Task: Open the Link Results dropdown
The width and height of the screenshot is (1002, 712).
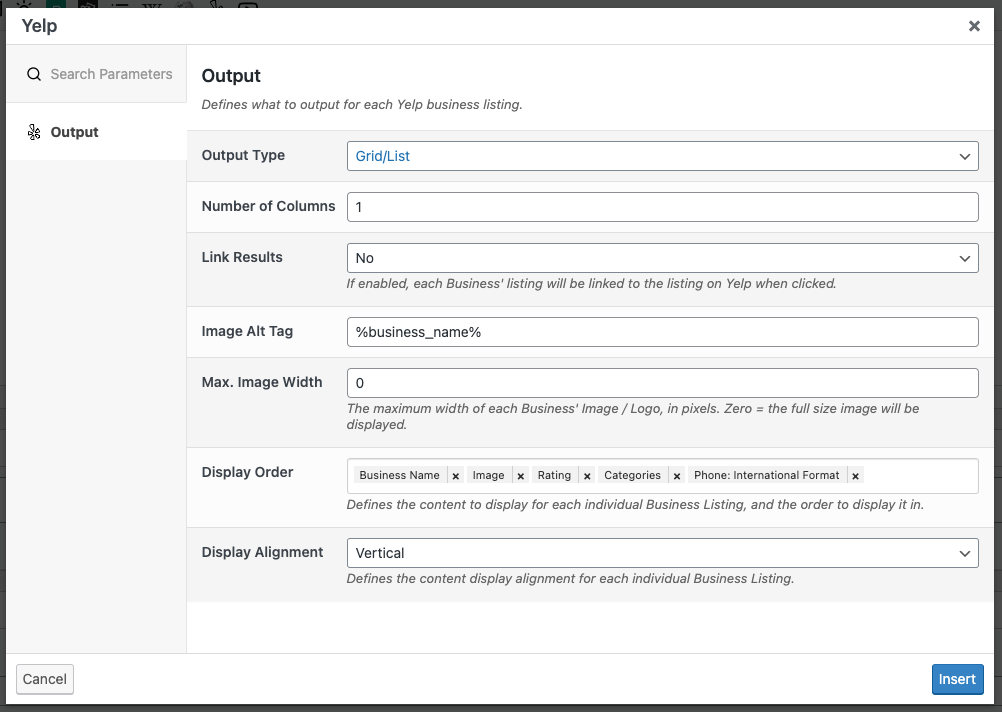Action: point(663,258)
